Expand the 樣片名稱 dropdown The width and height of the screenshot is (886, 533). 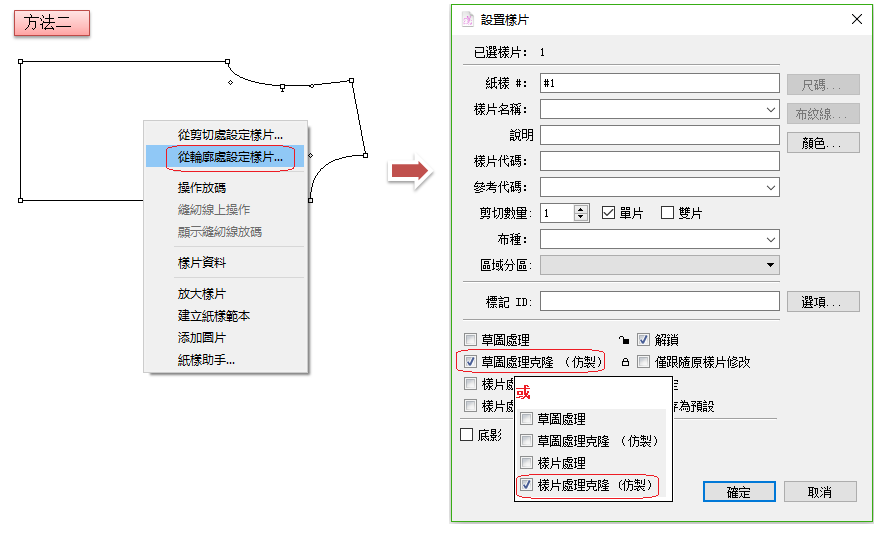(x=770, y=109)
